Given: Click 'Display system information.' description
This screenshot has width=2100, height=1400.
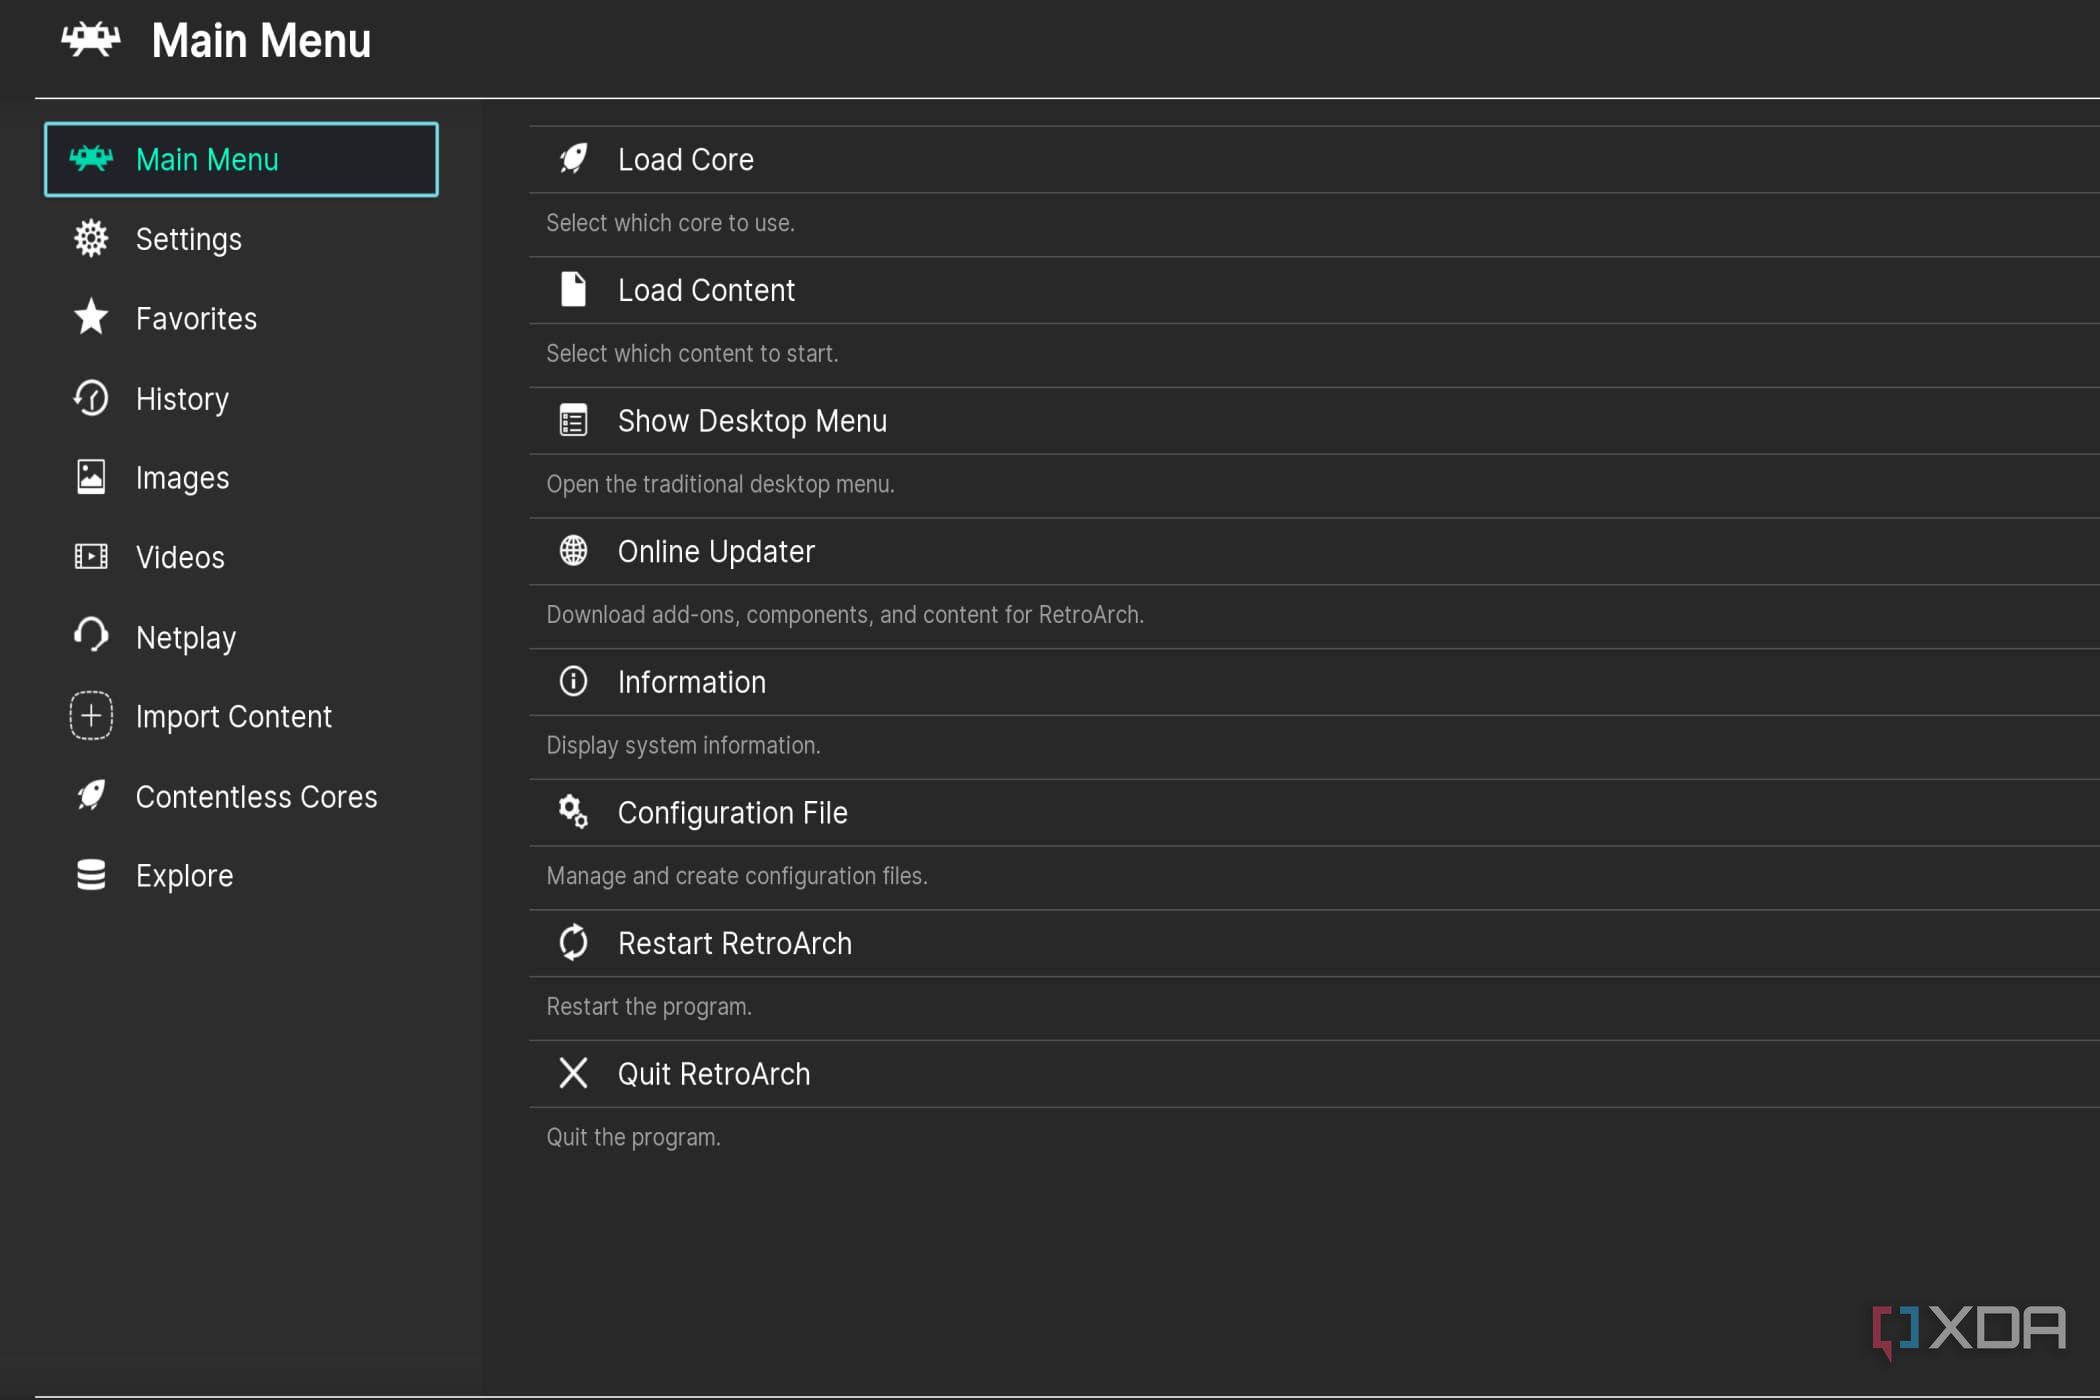Looking at the screenshot, I should [x=683, y=746].
